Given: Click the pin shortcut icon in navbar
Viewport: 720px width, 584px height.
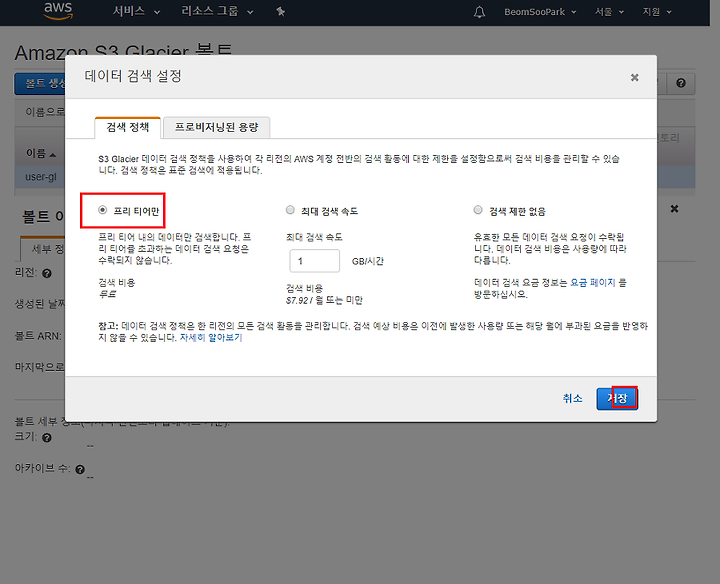Looking at the screenshot, I should click(281, 11).
